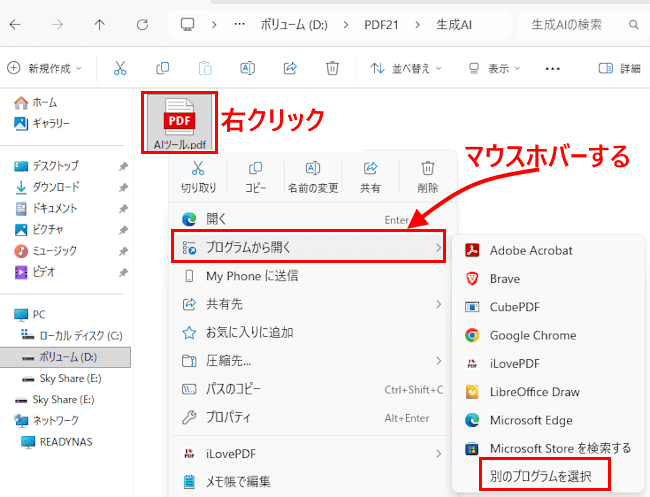Click 名前の変更 in the context menu
The height and width of the screenshot is (497, 650).
(313, 177)
